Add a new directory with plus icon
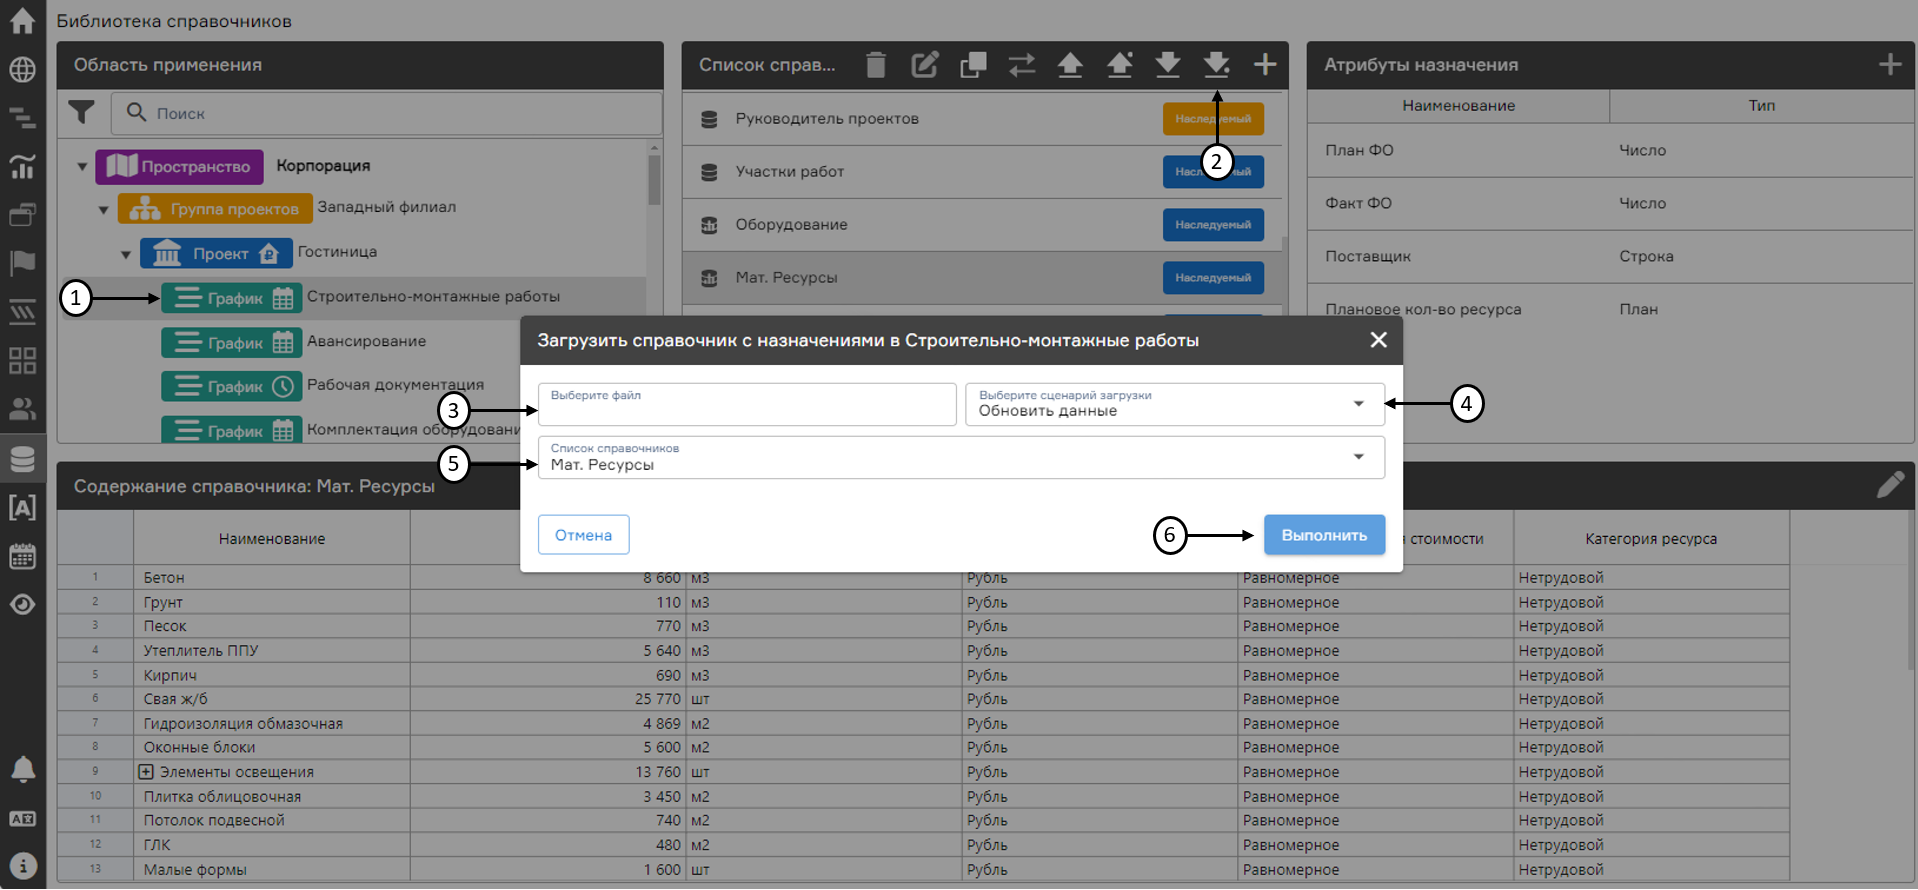The height and width of the screenshot is (890, 1918). coord(1265,65)
